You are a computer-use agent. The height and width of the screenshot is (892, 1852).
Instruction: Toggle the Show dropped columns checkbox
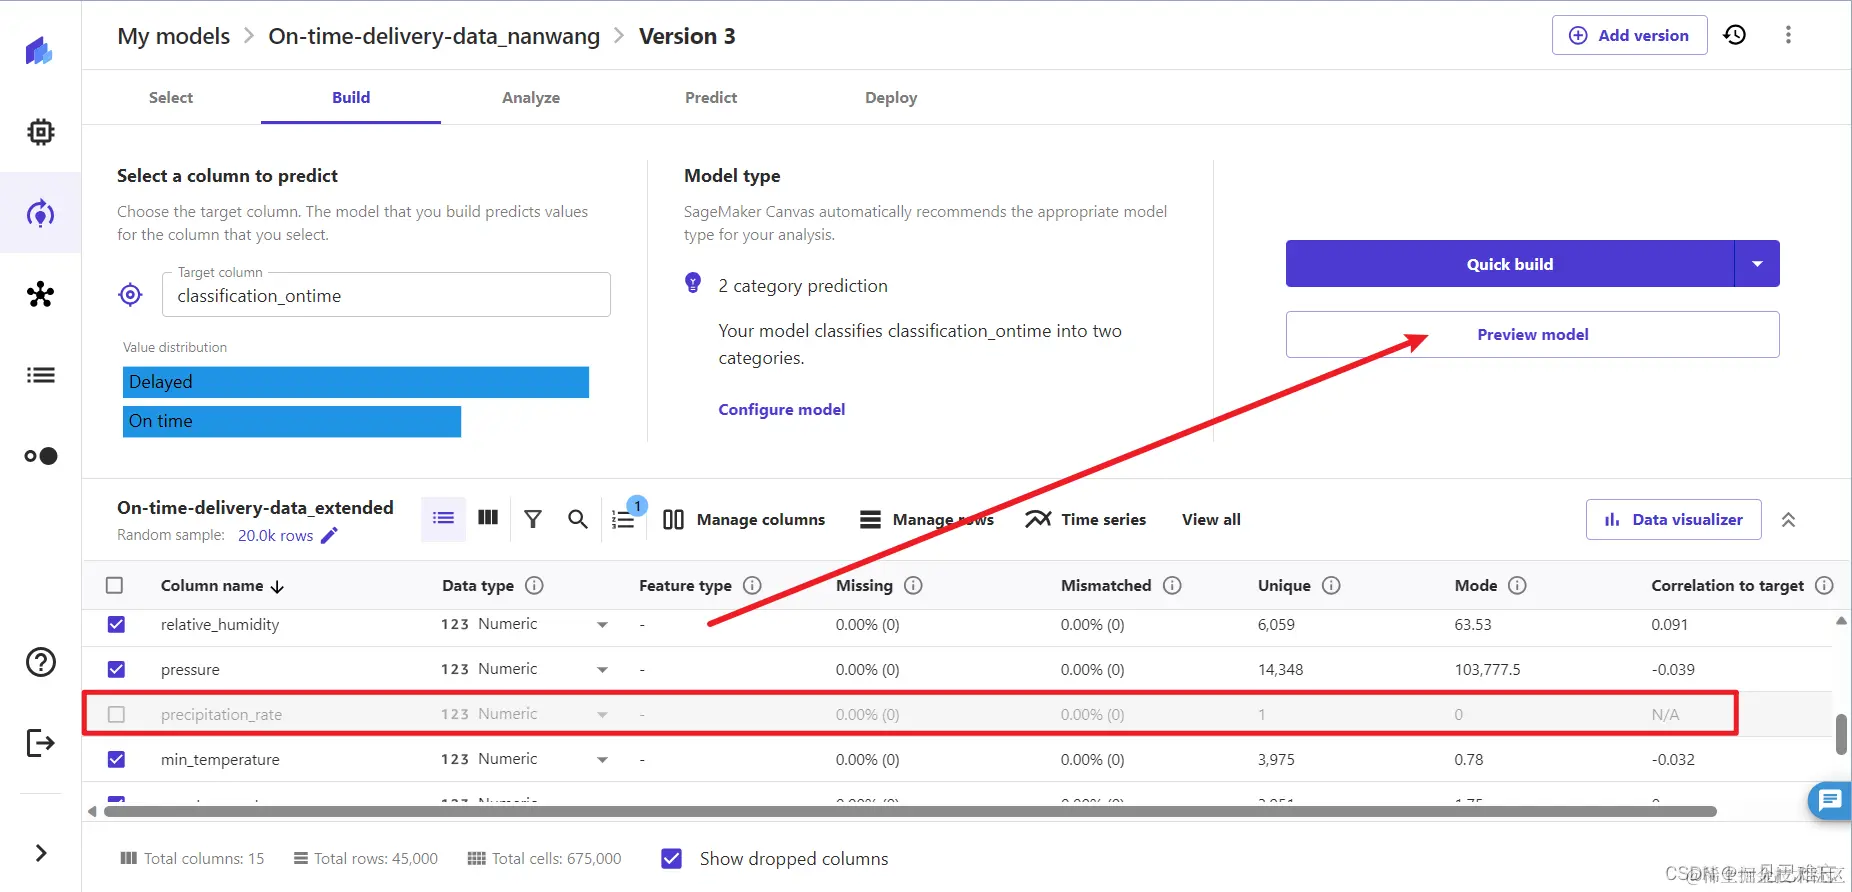(x=672, y=858)
